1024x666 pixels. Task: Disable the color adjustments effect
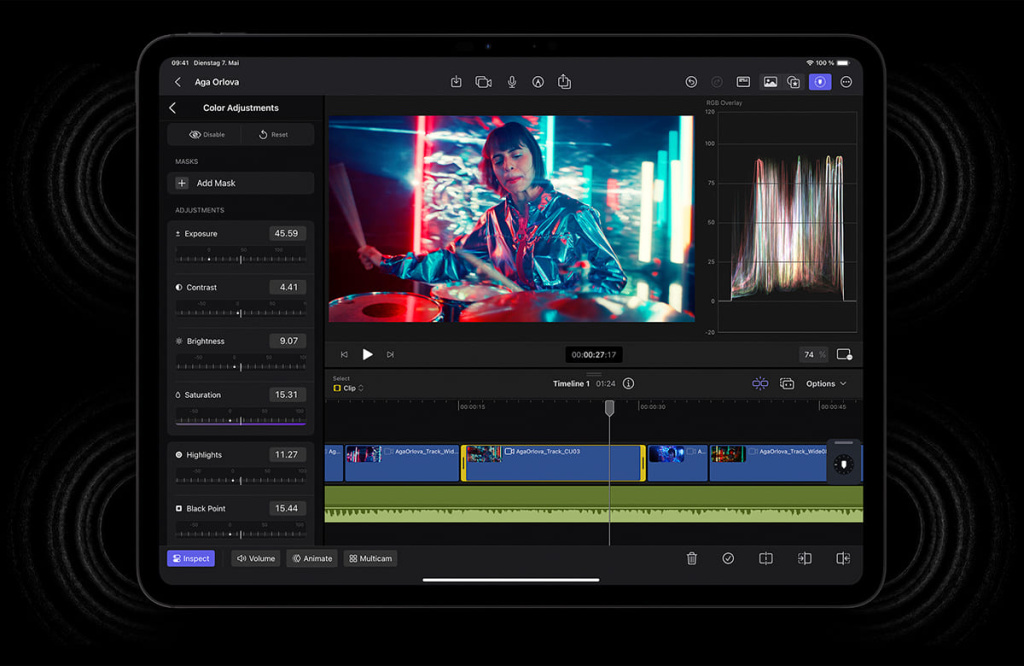coord(205,134)
